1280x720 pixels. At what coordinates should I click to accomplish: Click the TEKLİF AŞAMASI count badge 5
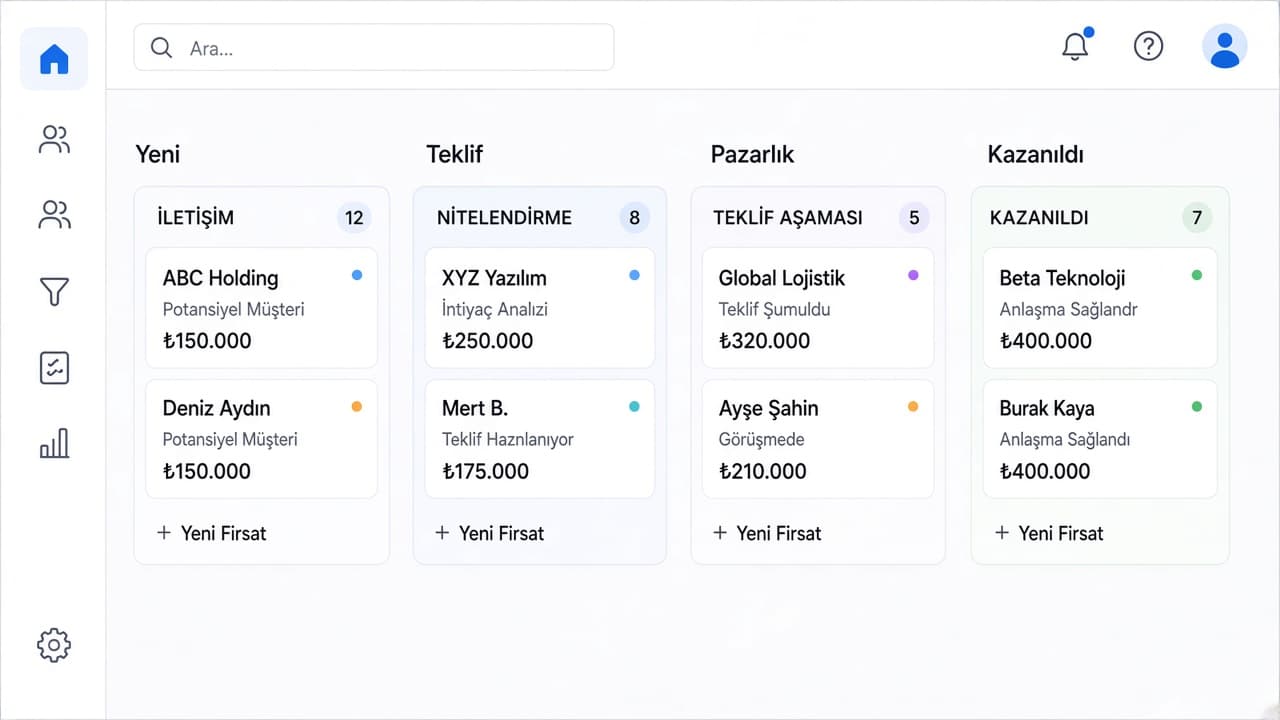click(x=914, y=217)
